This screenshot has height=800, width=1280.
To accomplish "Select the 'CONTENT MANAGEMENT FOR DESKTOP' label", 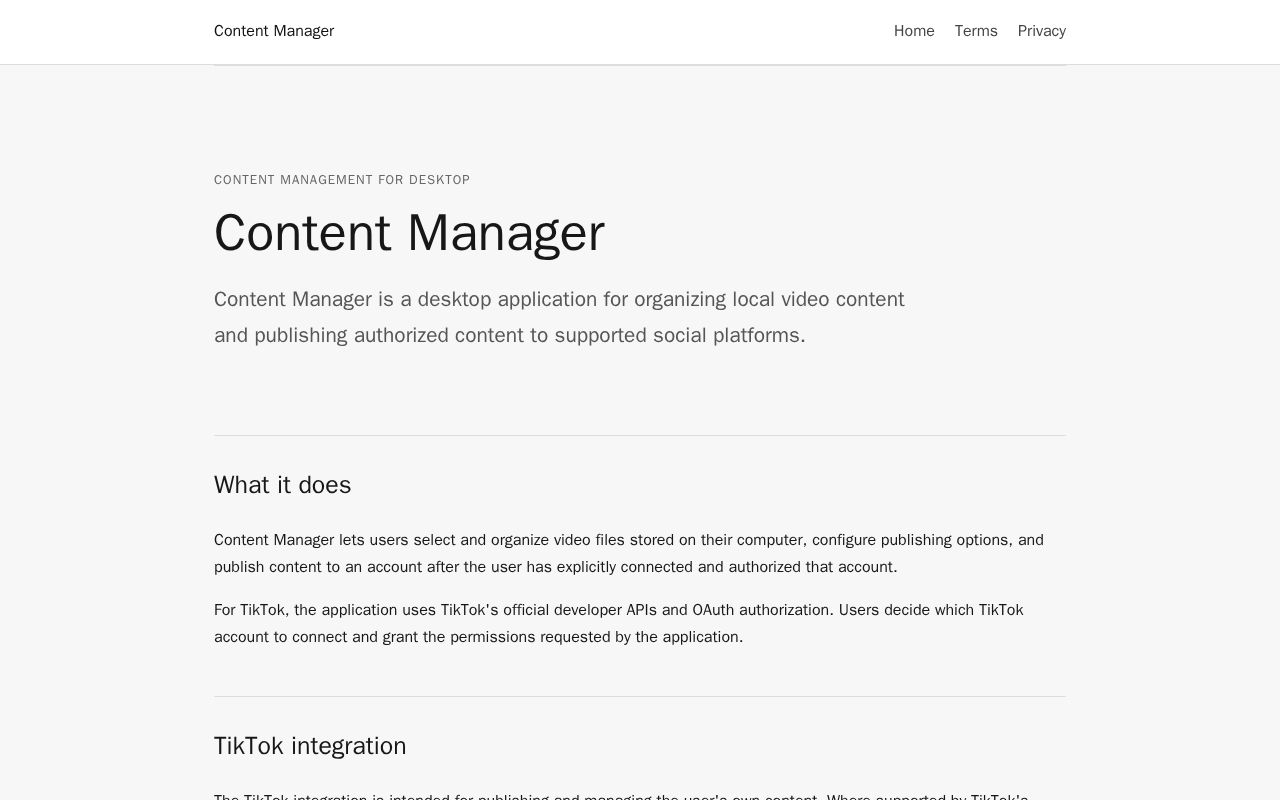I will pyautogui.click(x=342, y=180).
